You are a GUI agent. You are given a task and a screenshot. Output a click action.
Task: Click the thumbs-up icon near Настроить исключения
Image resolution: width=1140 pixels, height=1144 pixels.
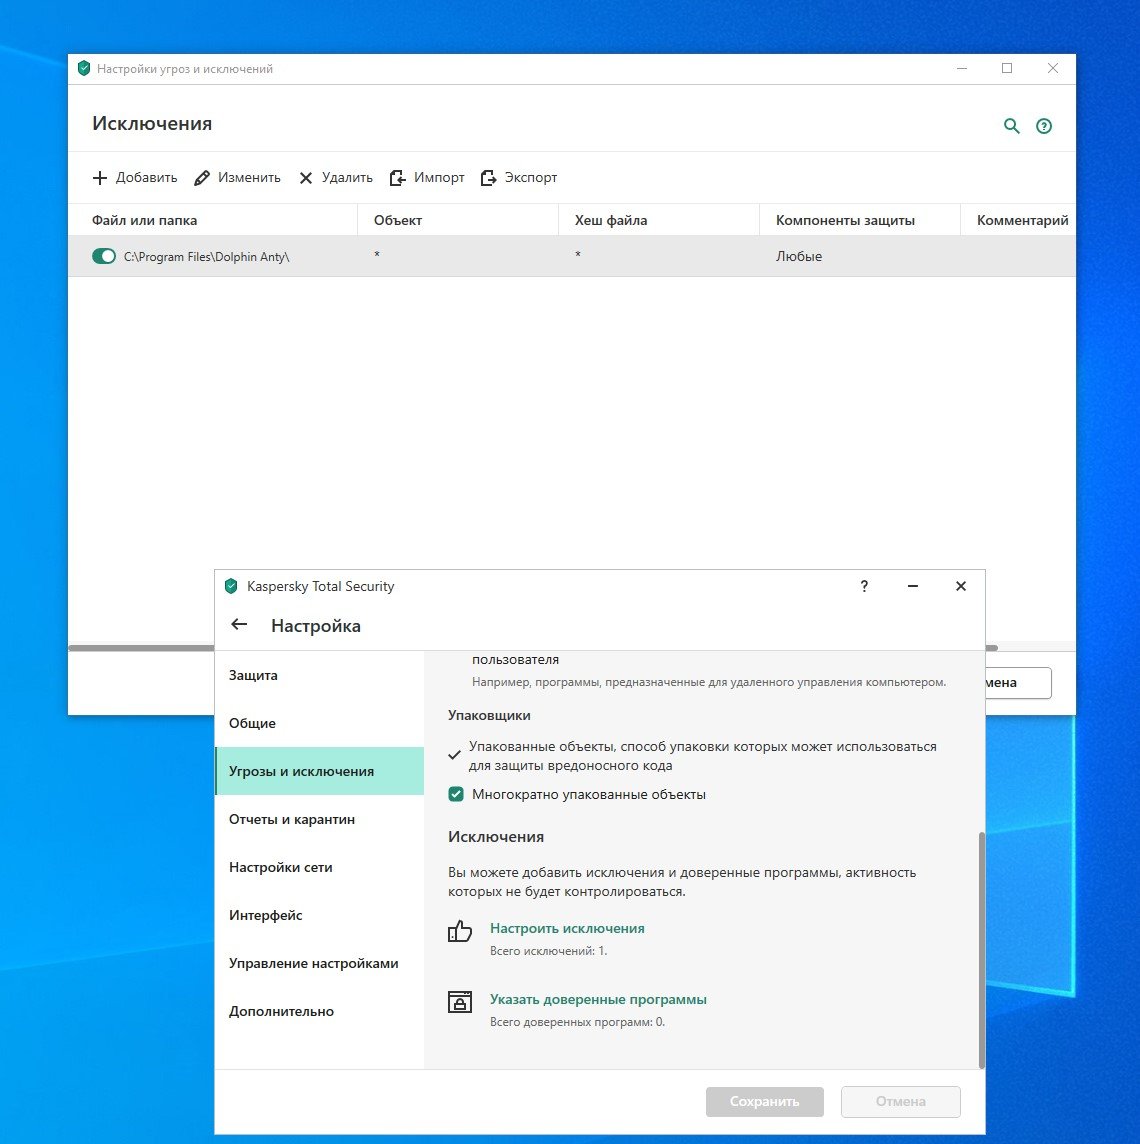460,931
